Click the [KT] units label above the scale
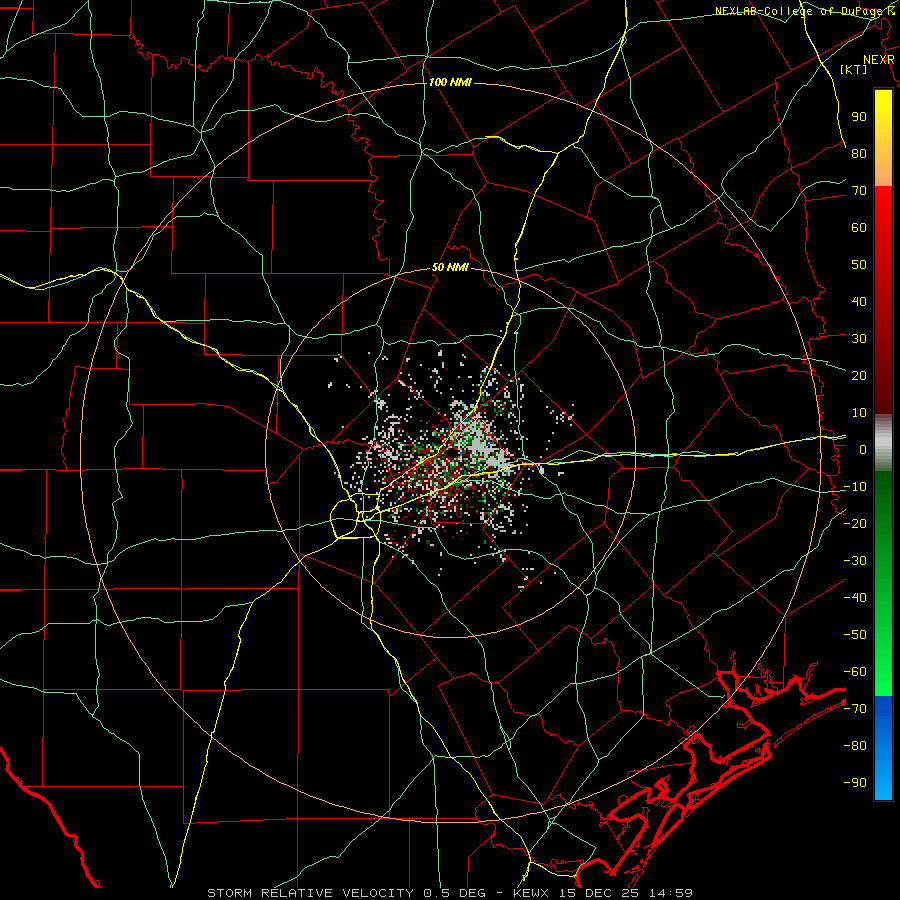 [x=854, y=69]
